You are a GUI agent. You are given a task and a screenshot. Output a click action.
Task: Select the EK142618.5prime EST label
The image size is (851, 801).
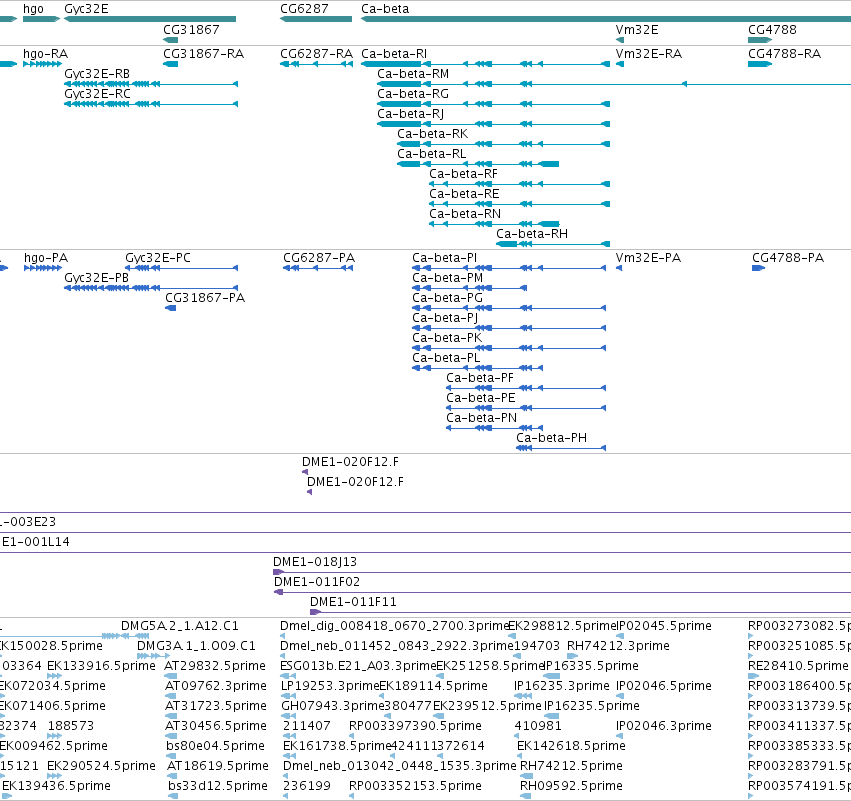tap(571, 746)
